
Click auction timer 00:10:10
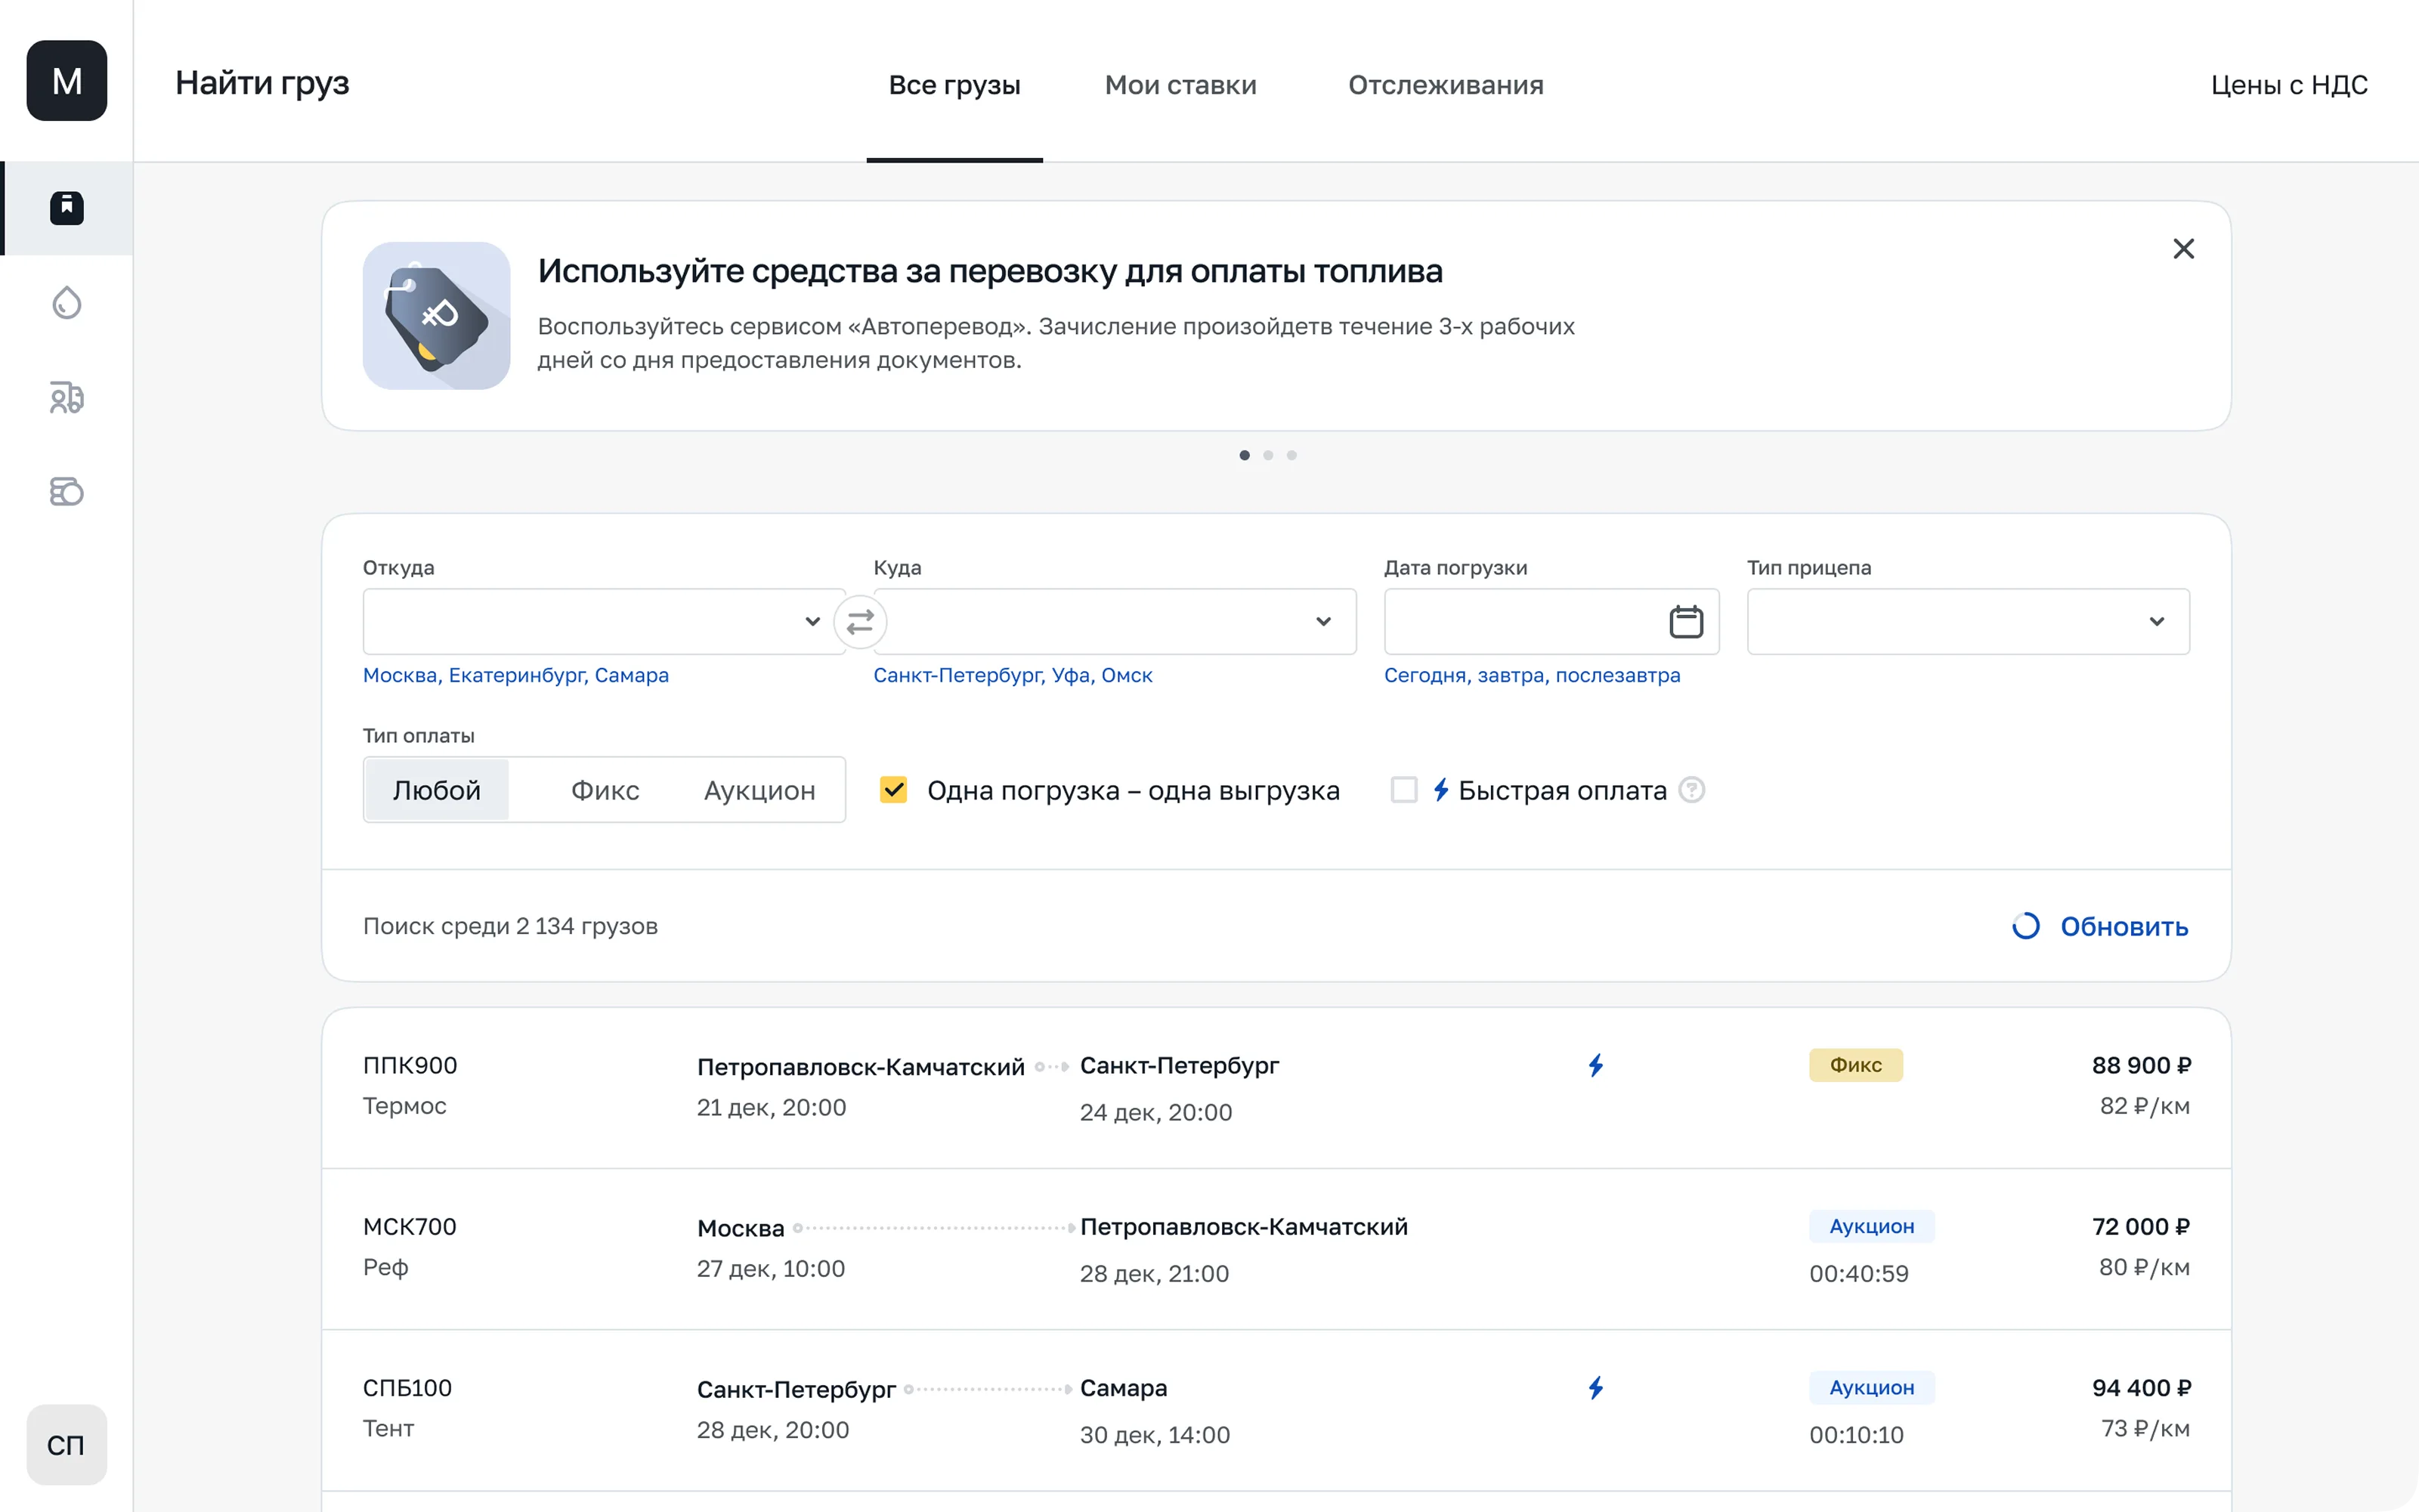[x=1856, y=1435]
